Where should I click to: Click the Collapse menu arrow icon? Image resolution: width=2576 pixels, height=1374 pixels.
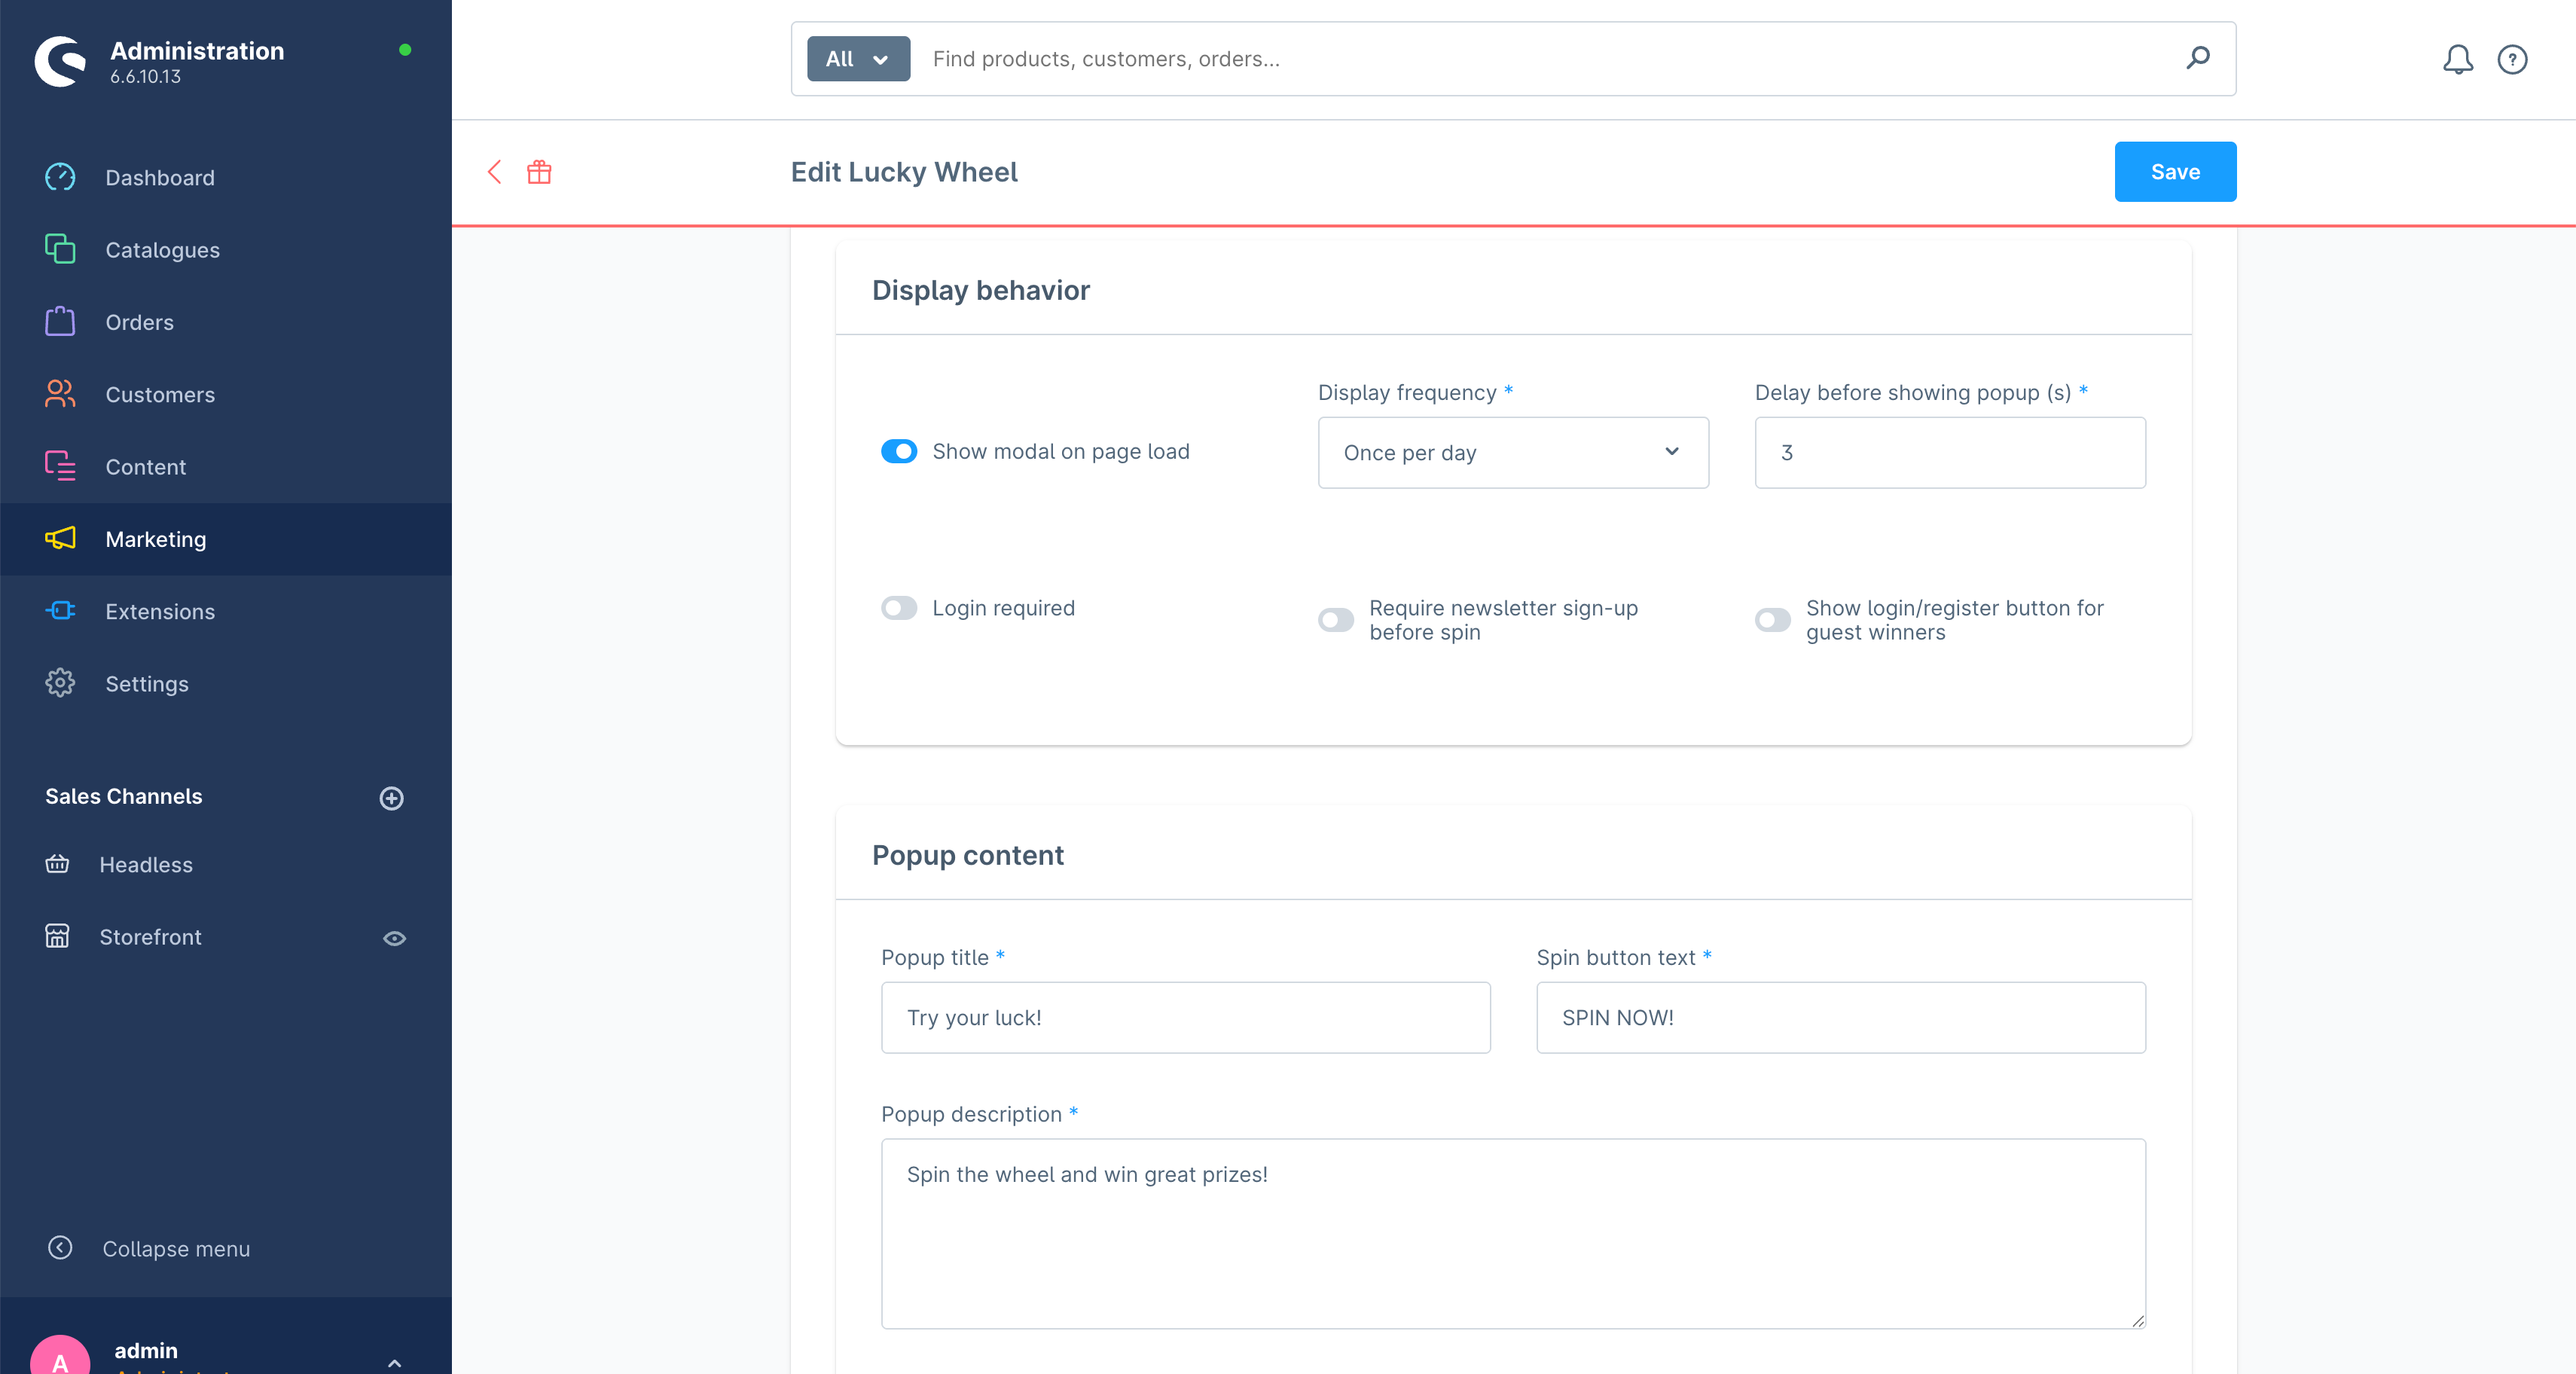60,1248
